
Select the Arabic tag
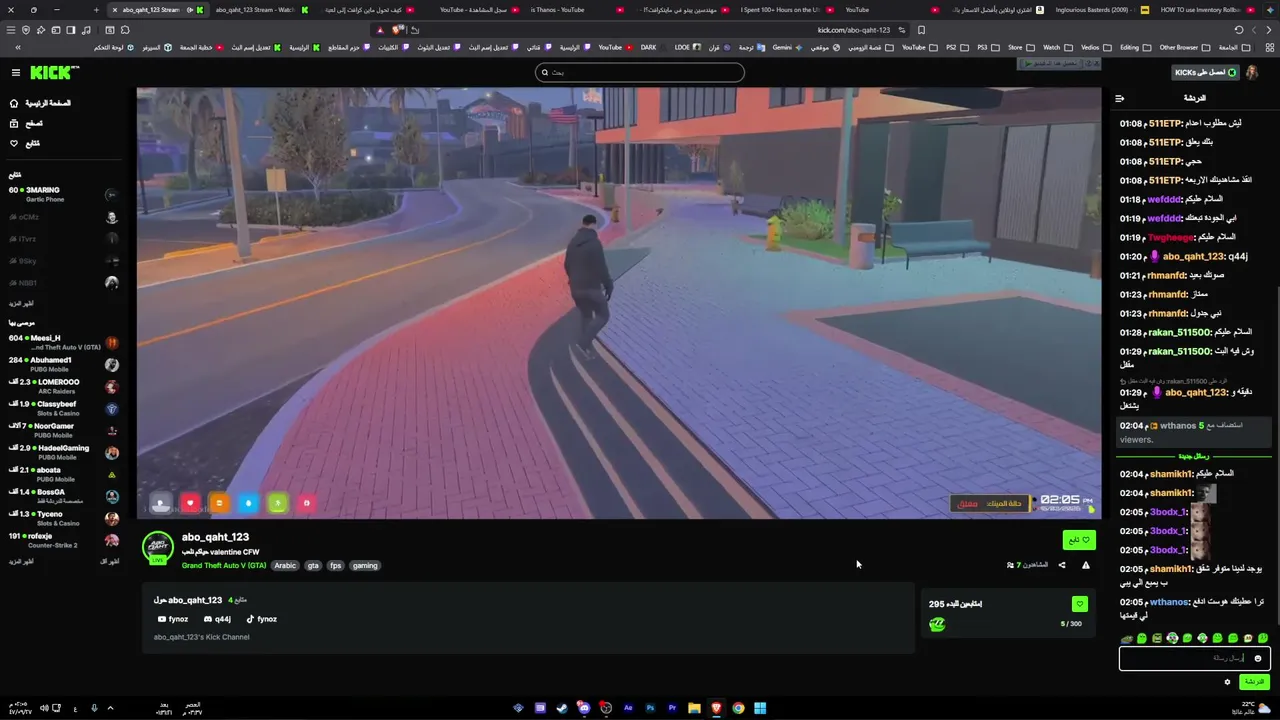click(285, 565)
